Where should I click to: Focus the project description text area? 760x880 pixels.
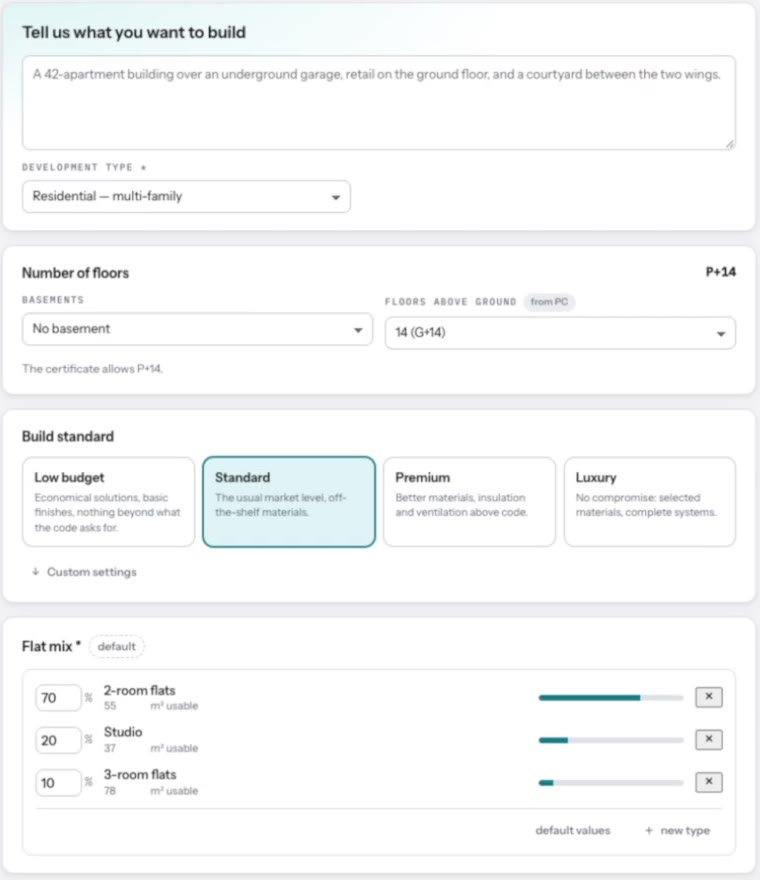point(379,103)
